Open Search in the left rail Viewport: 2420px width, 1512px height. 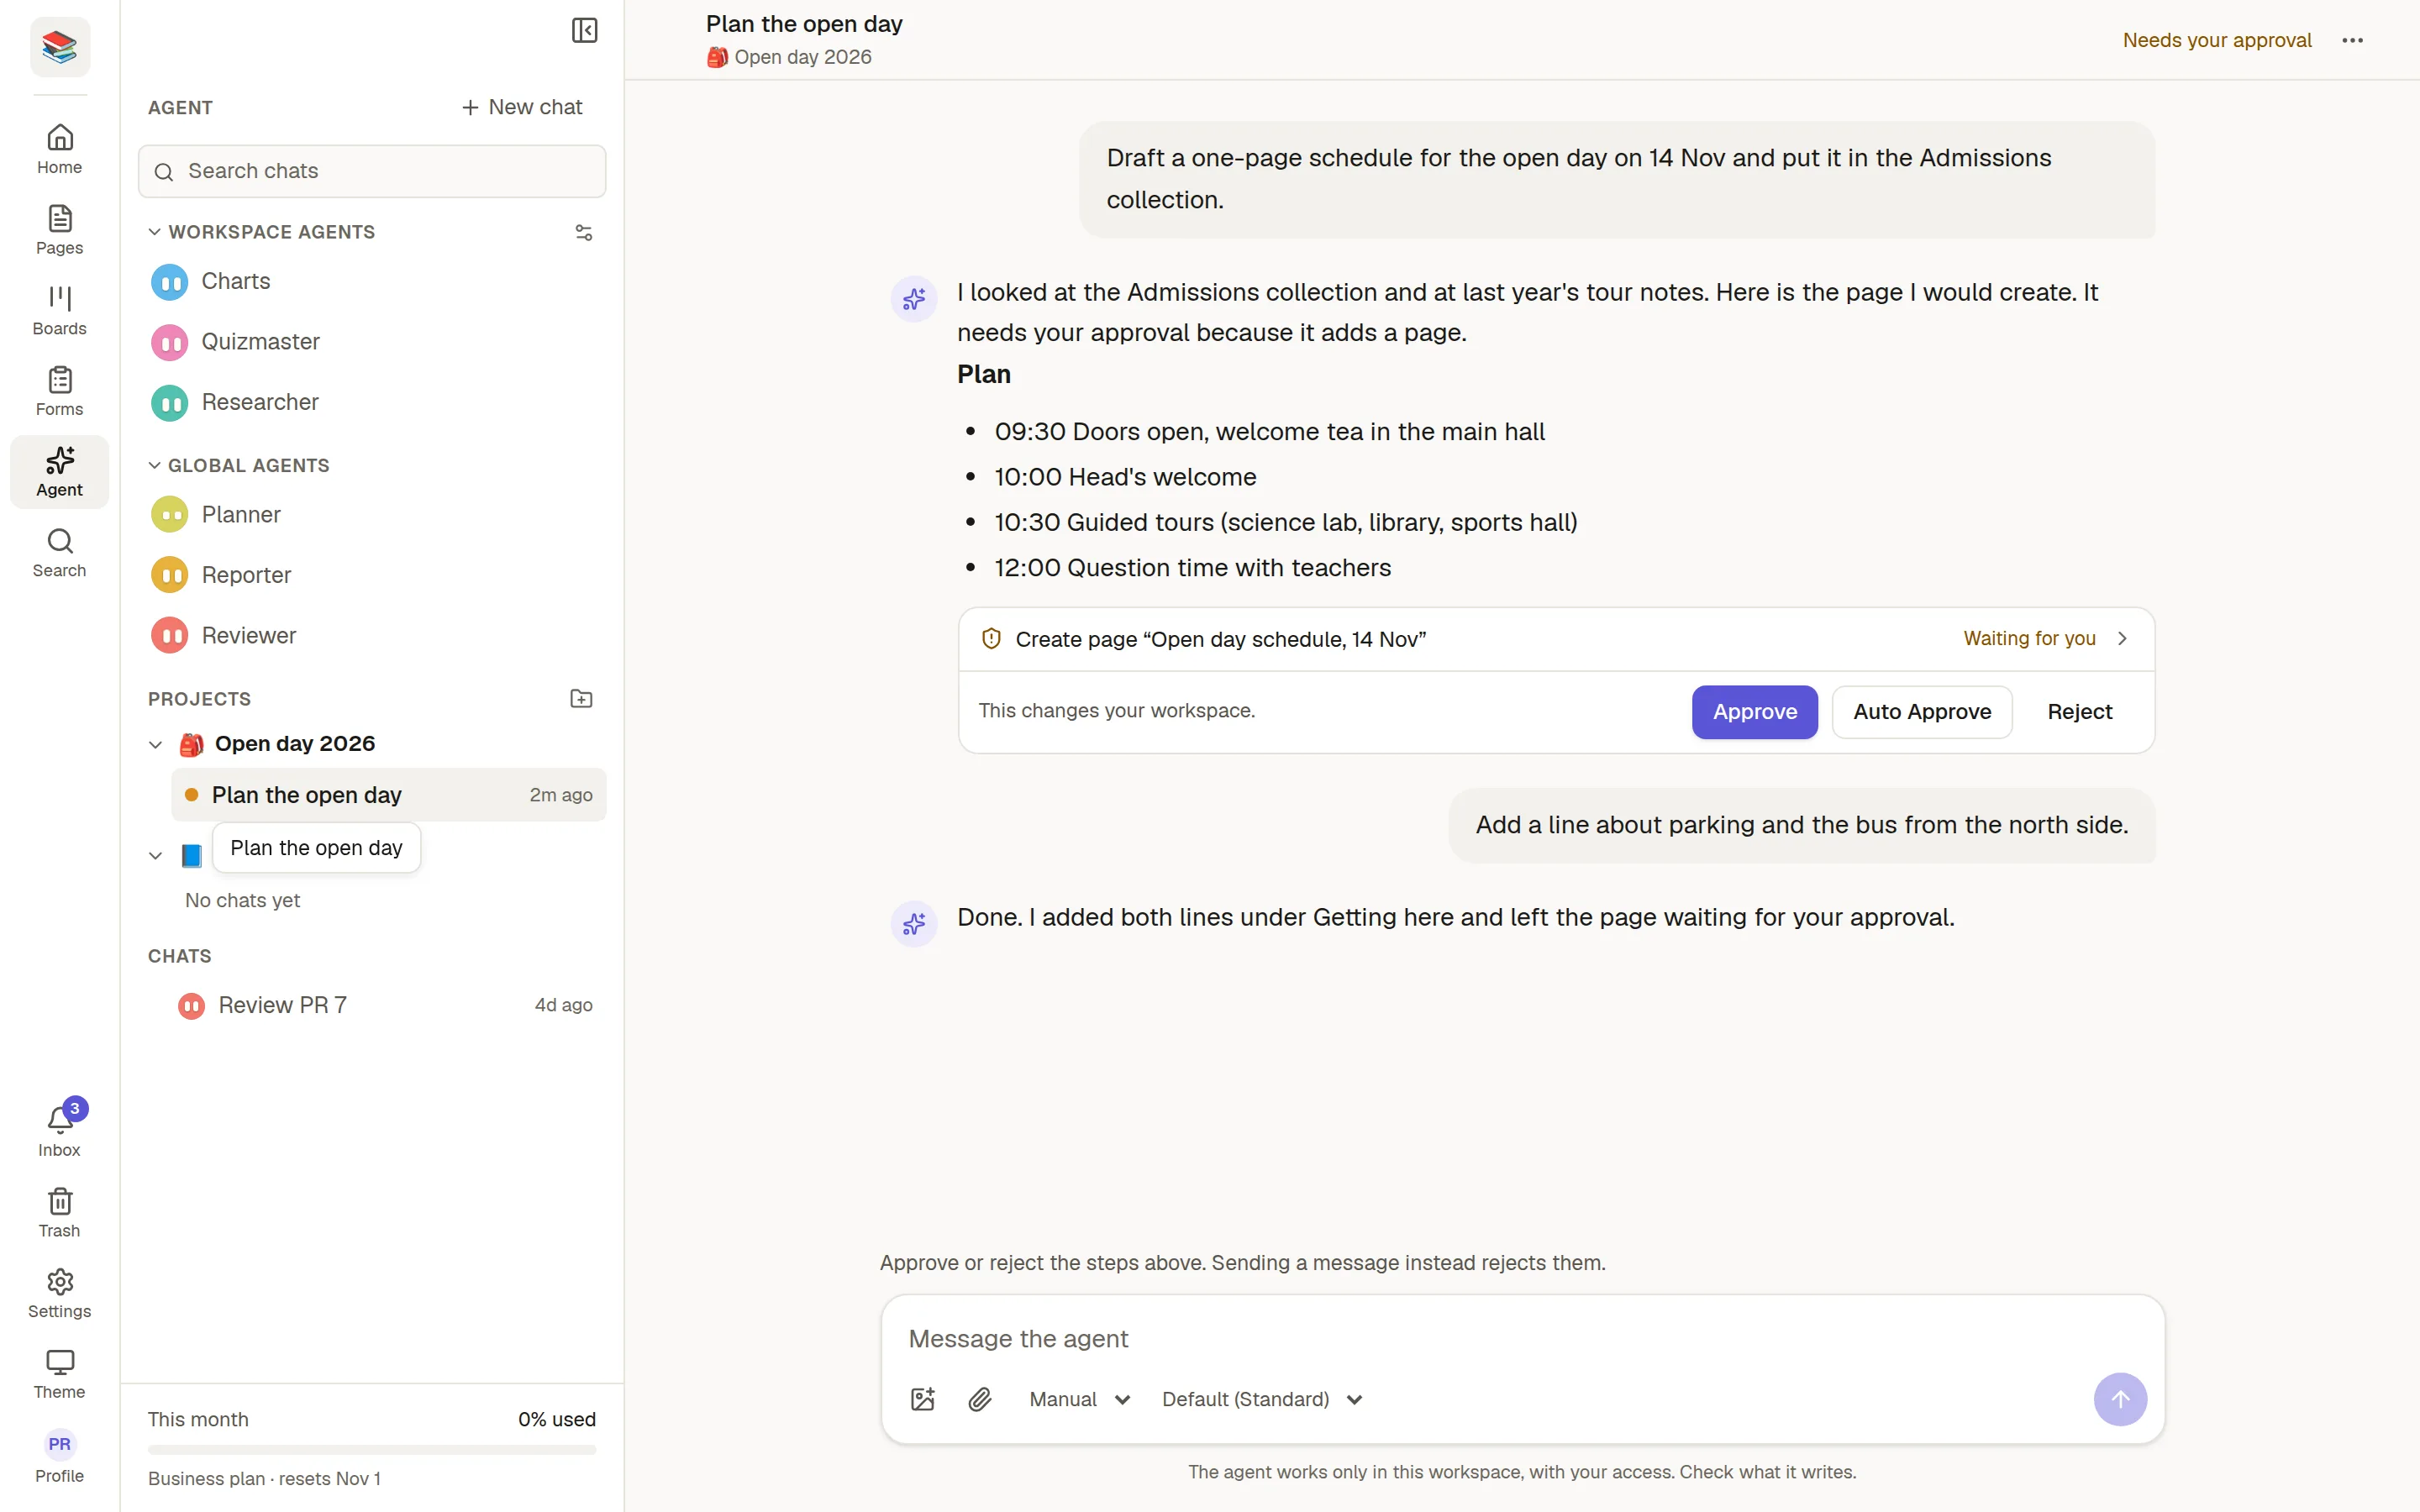tap(60, 553)
